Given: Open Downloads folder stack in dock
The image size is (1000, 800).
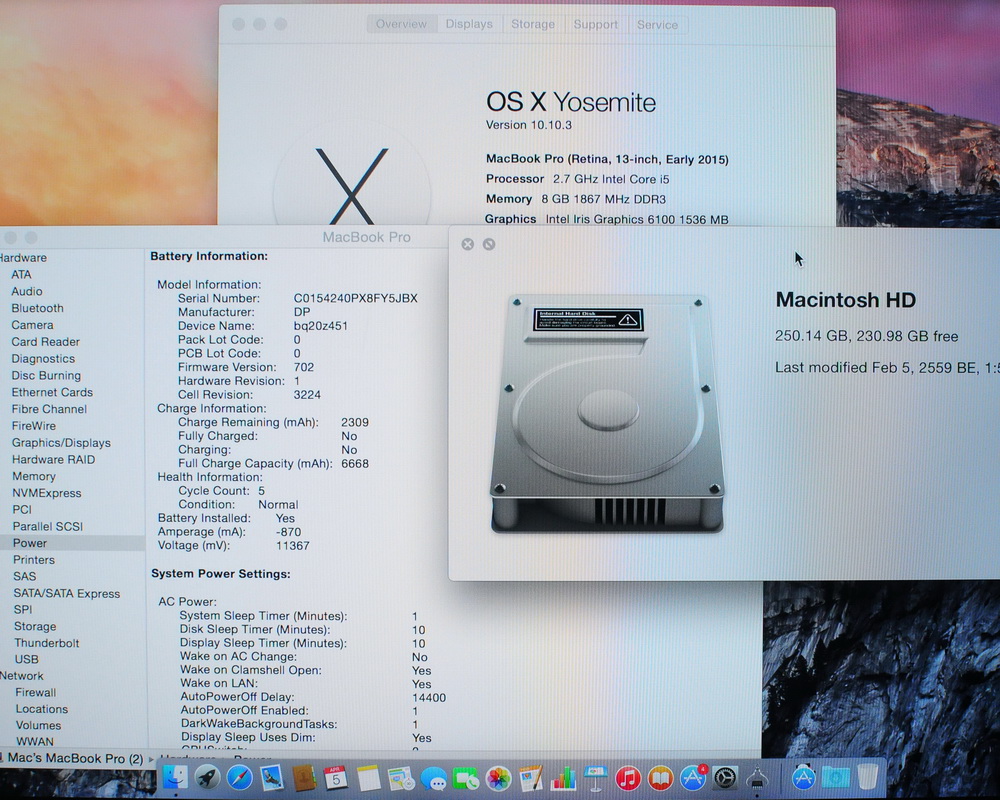Looking at the screenshot, I should click(x=835, y=778).
